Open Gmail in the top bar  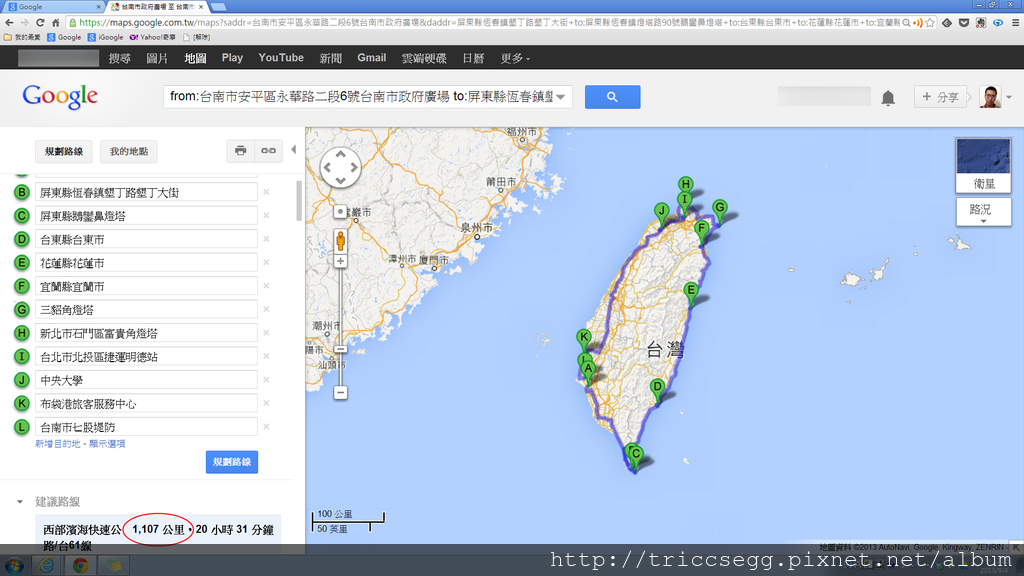(x=372, y=58)
